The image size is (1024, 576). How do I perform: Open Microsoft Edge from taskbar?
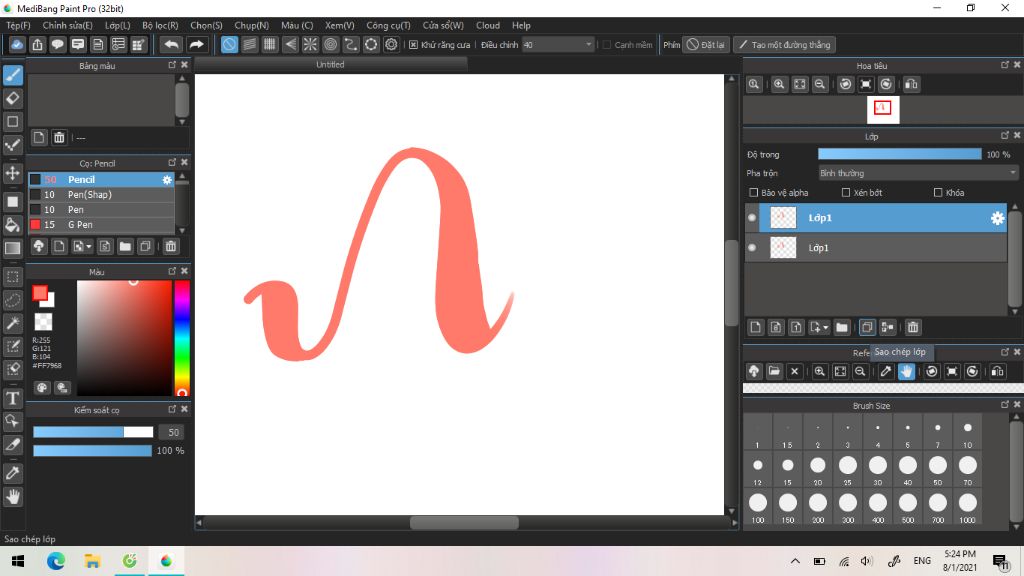[56, 561]
